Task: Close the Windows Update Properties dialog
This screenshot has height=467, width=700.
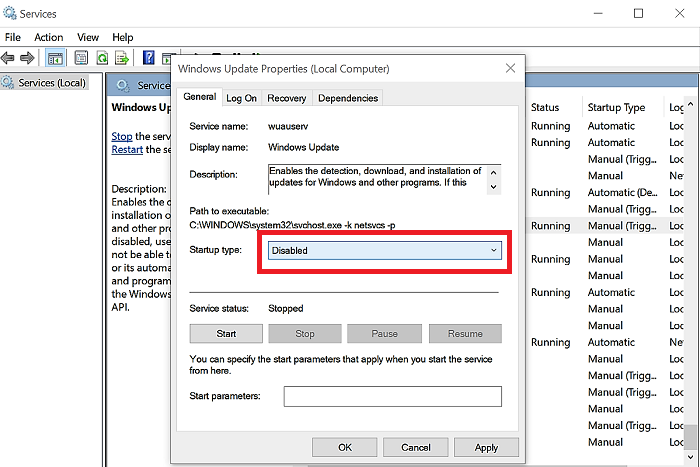Action: [x=510, y=68]
